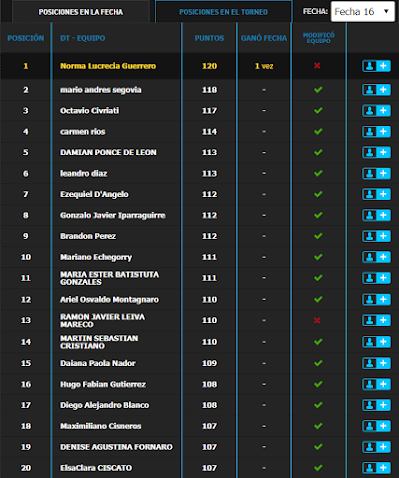
Task: Open Norma Lucrecia Guerrero's team
Action: pyautogui.click(x=108, y=66)
